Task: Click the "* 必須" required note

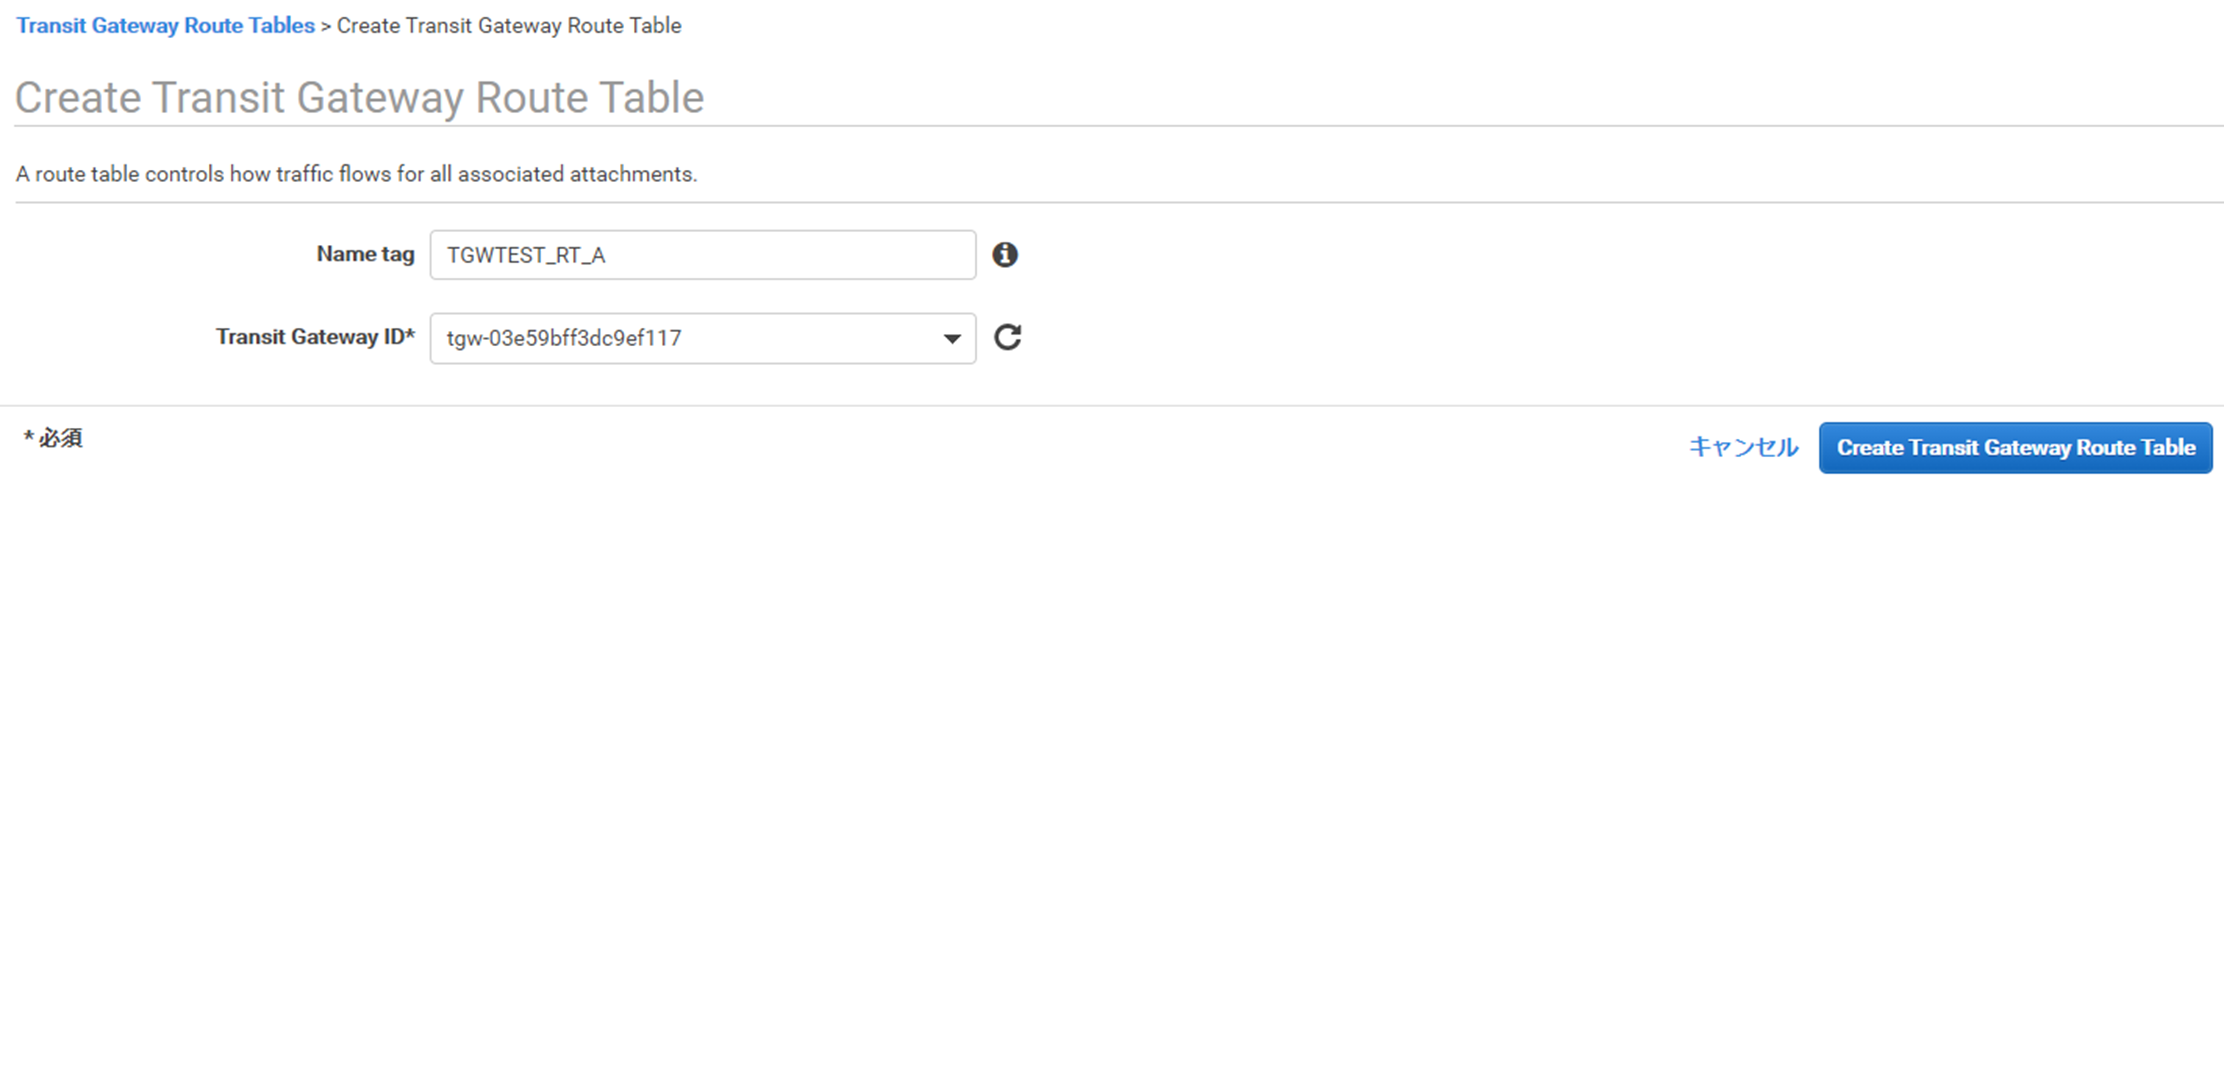Action: coord(53,438)
